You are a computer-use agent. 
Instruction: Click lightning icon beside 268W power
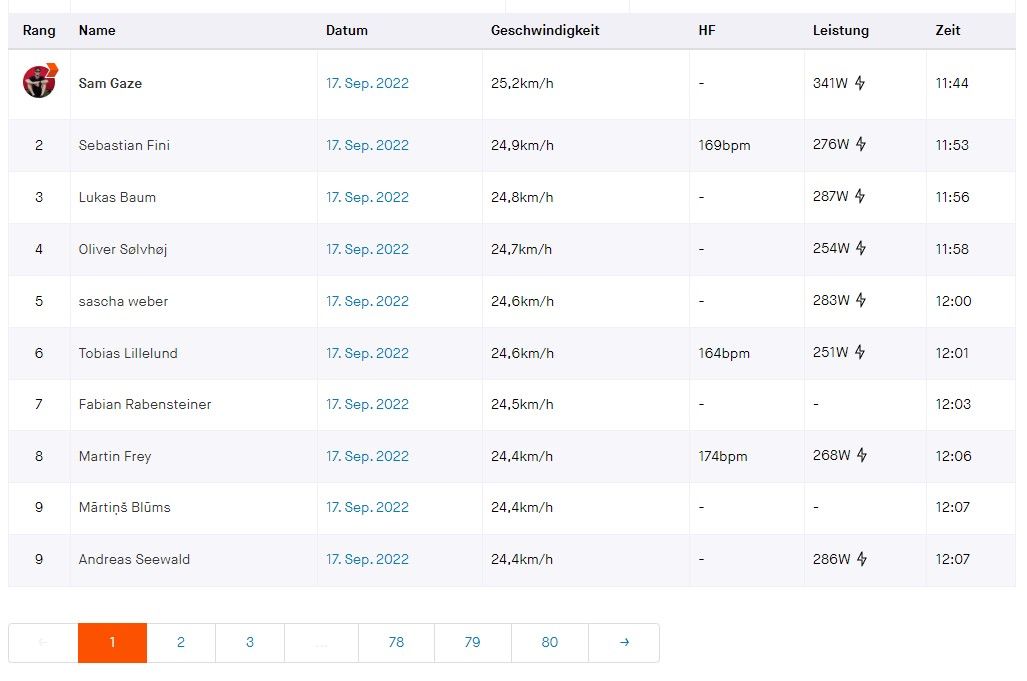coord(861,456)
